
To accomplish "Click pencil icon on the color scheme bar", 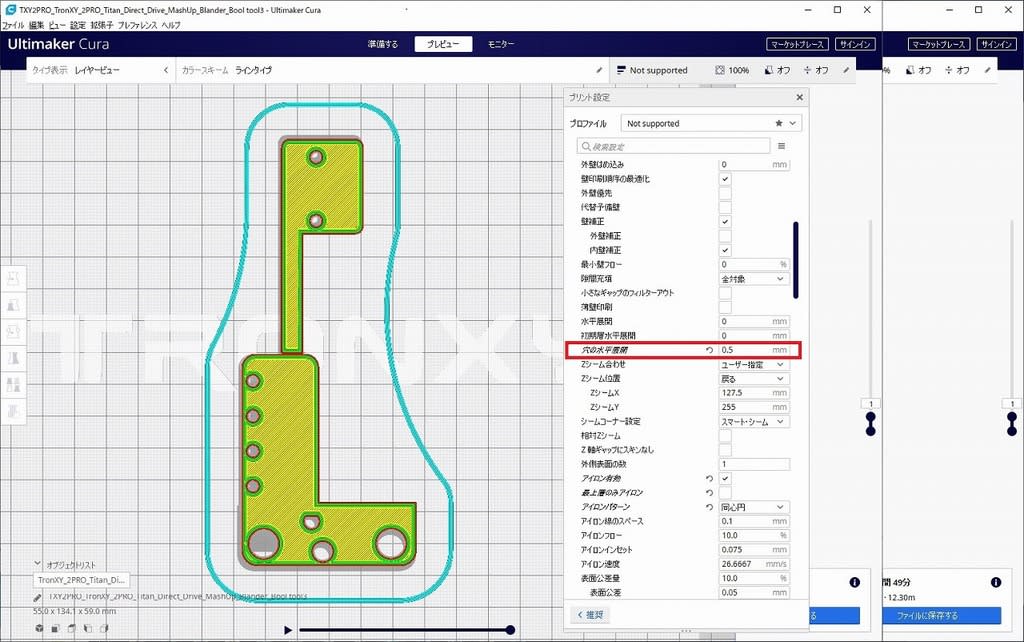I will click(x=599, y=70).
